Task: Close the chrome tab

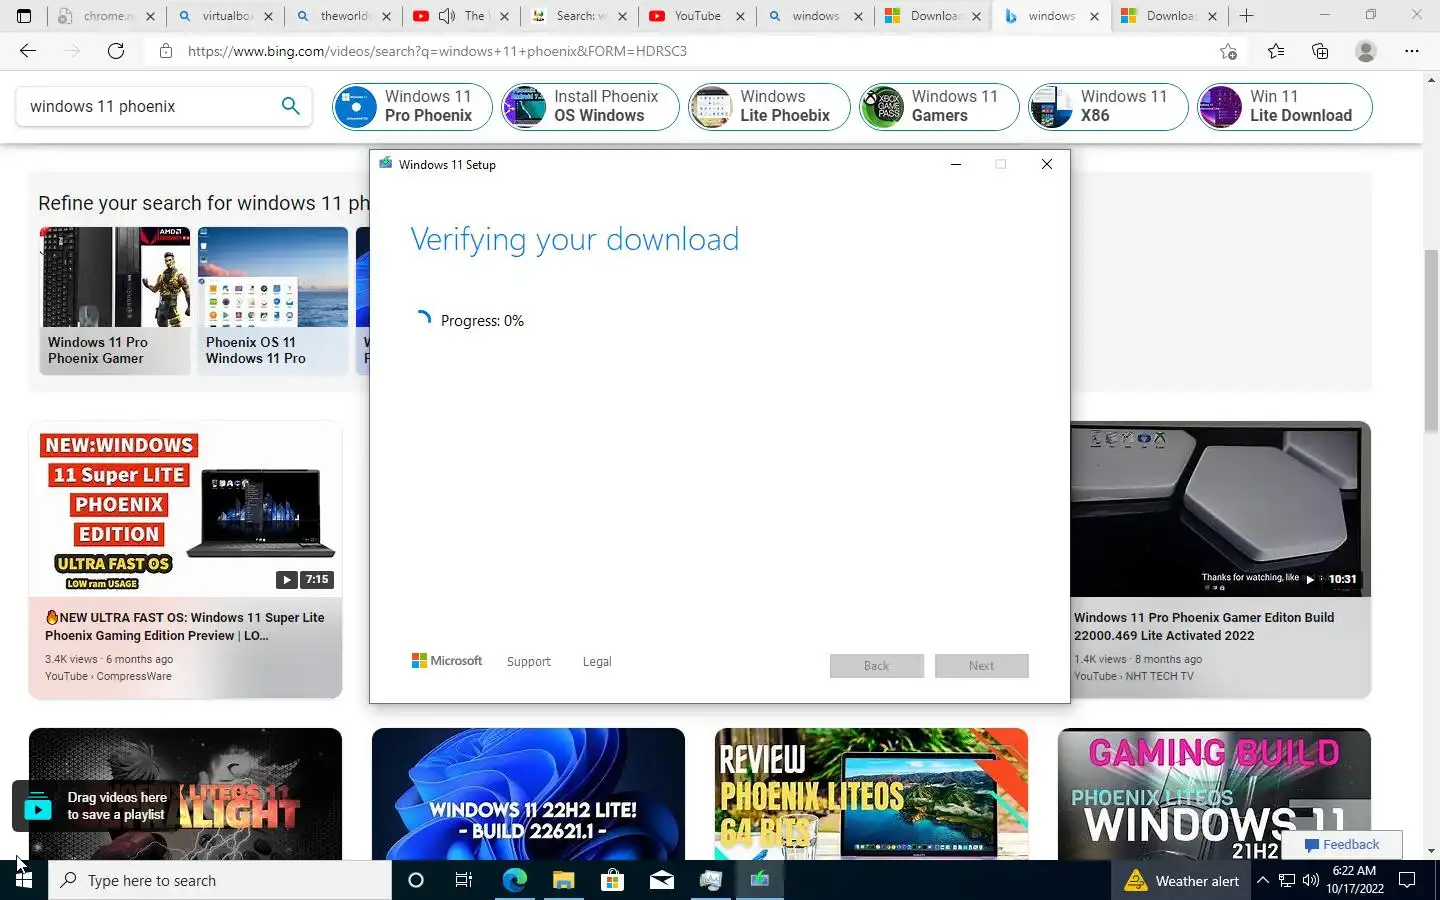Action: tap(151, 16)
